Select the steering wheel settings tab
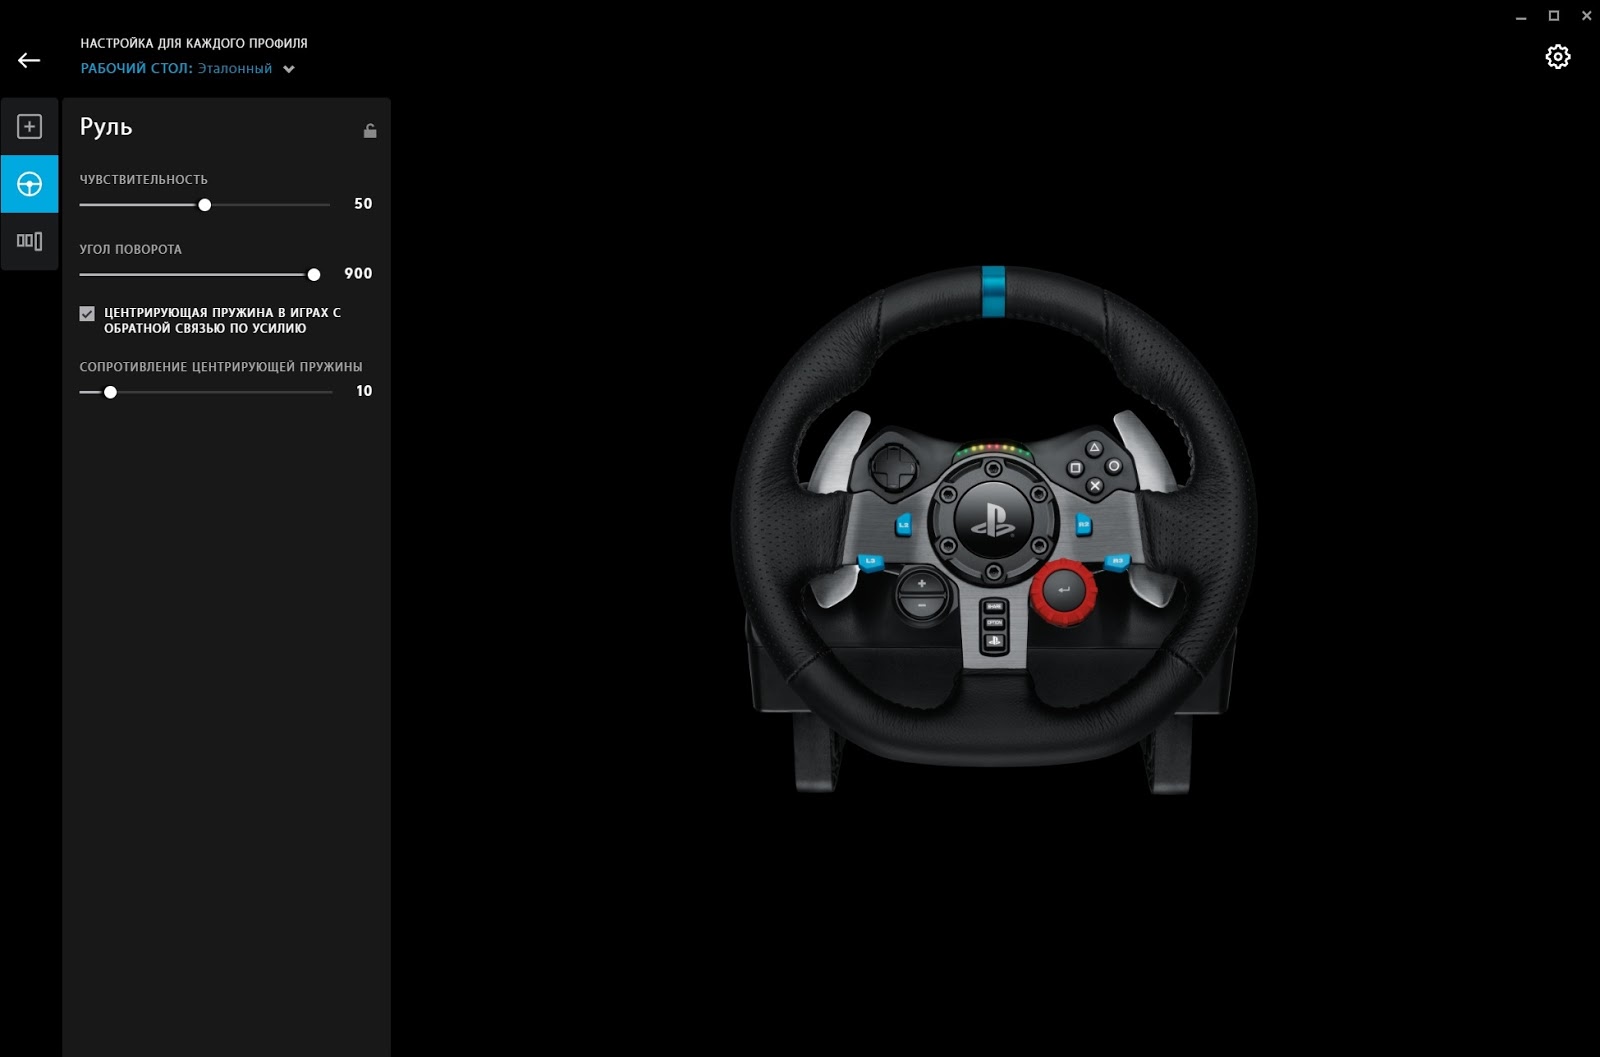This screenshot has width=1600, height=1057. pos(29,184)
